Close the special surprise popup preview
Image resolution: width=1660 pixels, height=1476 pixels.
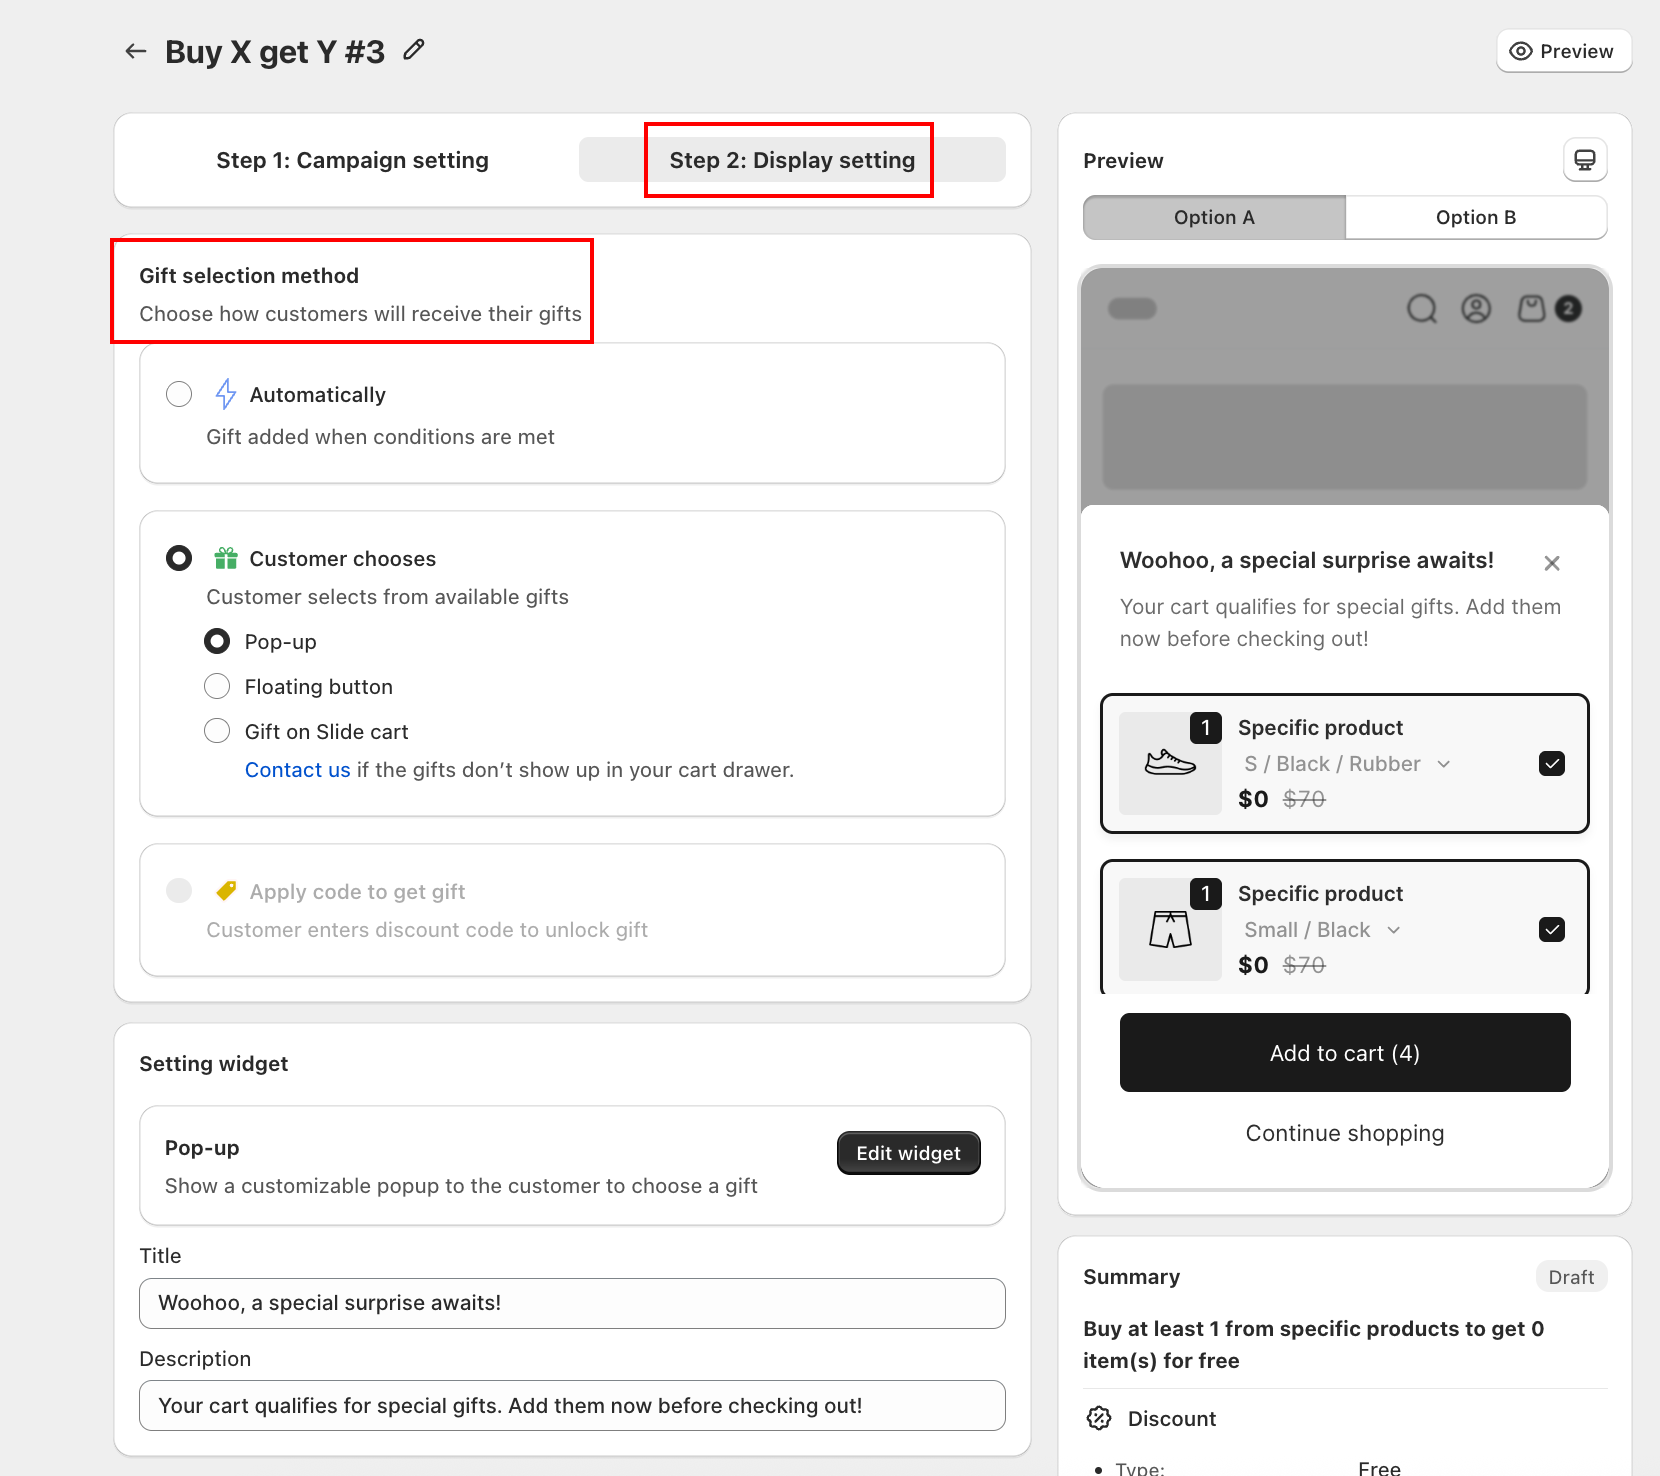[x=1552, y=563]
